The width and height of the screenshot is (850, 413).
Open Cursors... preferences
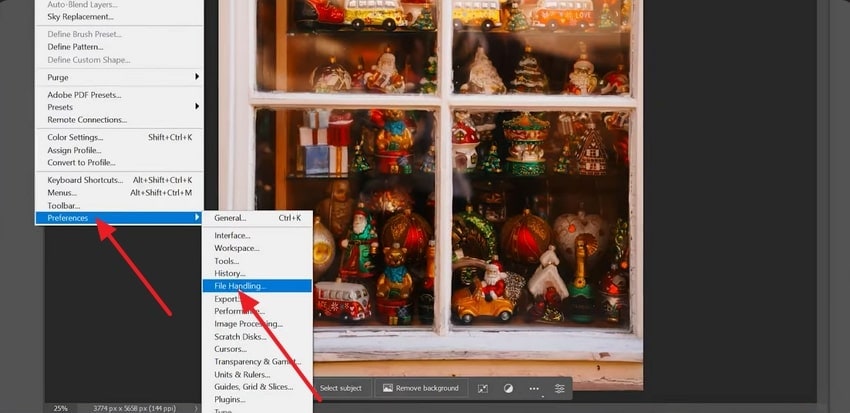[257, 349]
